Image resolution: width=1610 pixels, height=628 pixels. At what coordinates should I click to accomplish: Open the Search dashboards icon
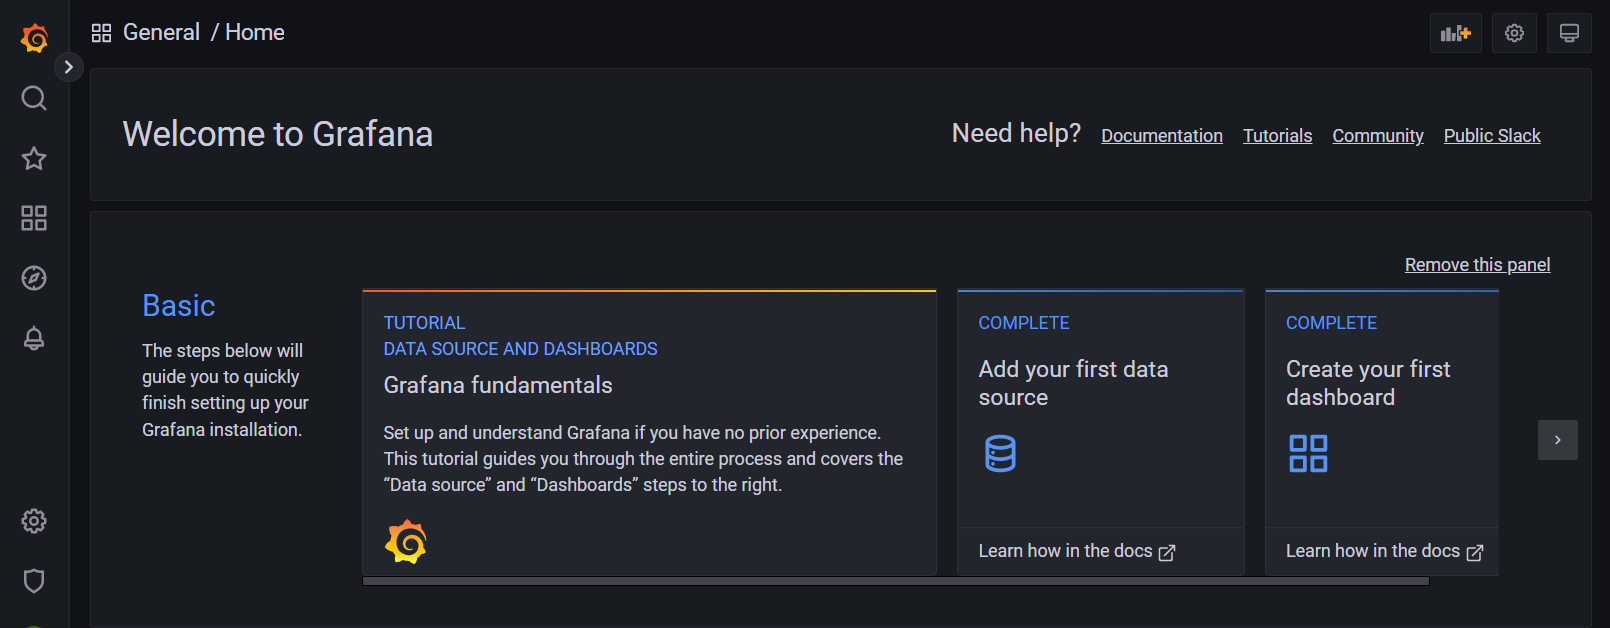pos(34,98)
